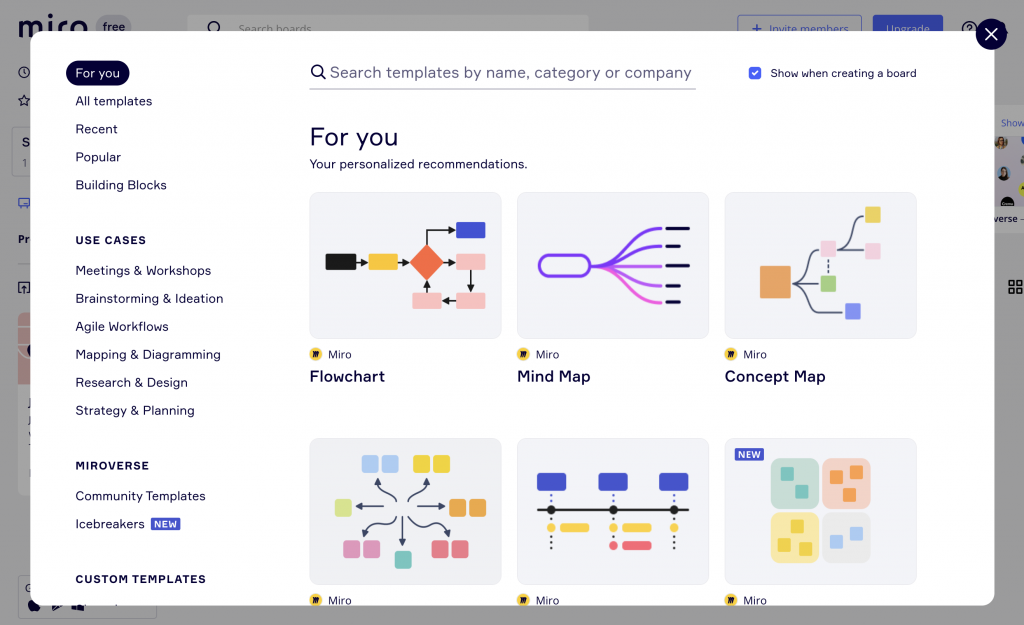The width and height of the screenshot is (1024, 625).
Task: Click the presentation icon in dashboard sidebar
Action: pyautogui.click(x=24, y=203)
